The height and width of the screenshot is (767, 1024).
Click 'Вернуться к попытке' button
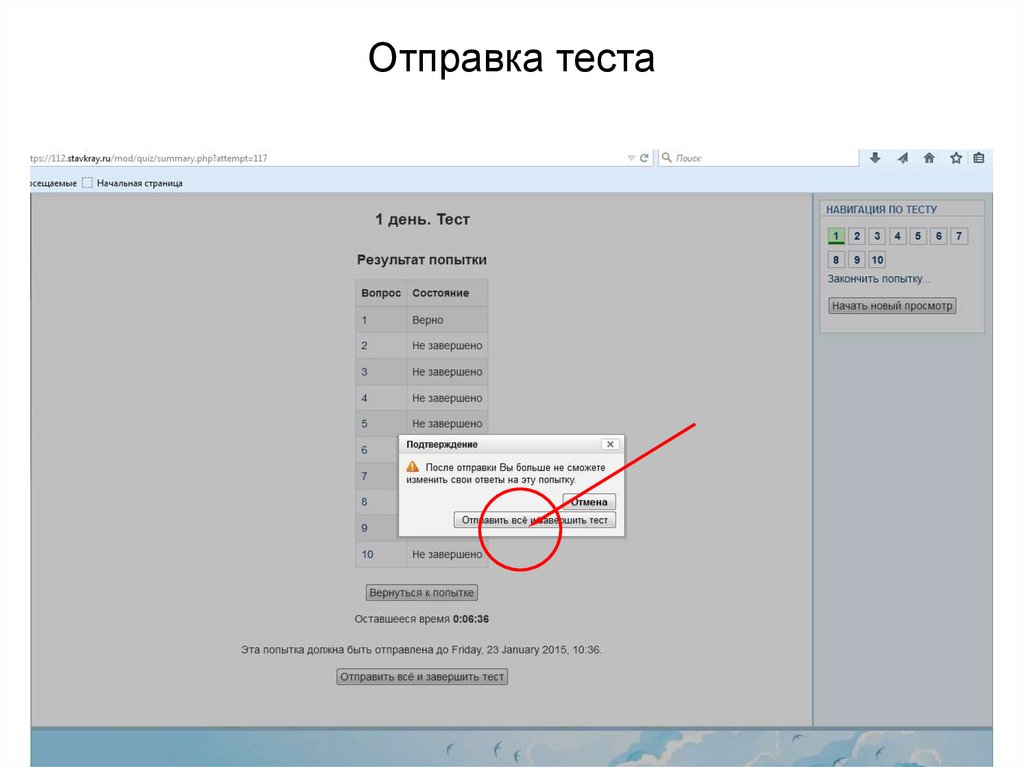click(422, 592)
